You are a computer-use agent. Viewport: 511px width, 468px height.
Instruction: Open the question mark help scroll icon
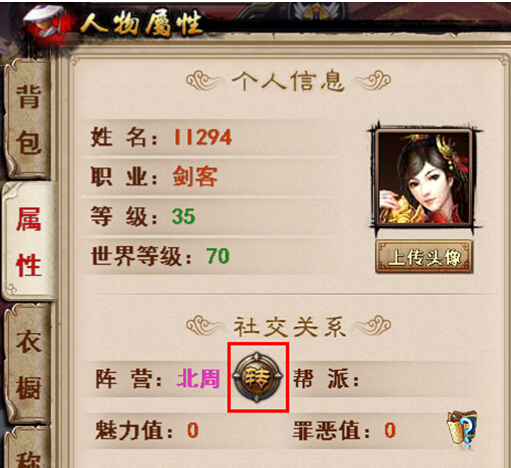click(463, 427)
